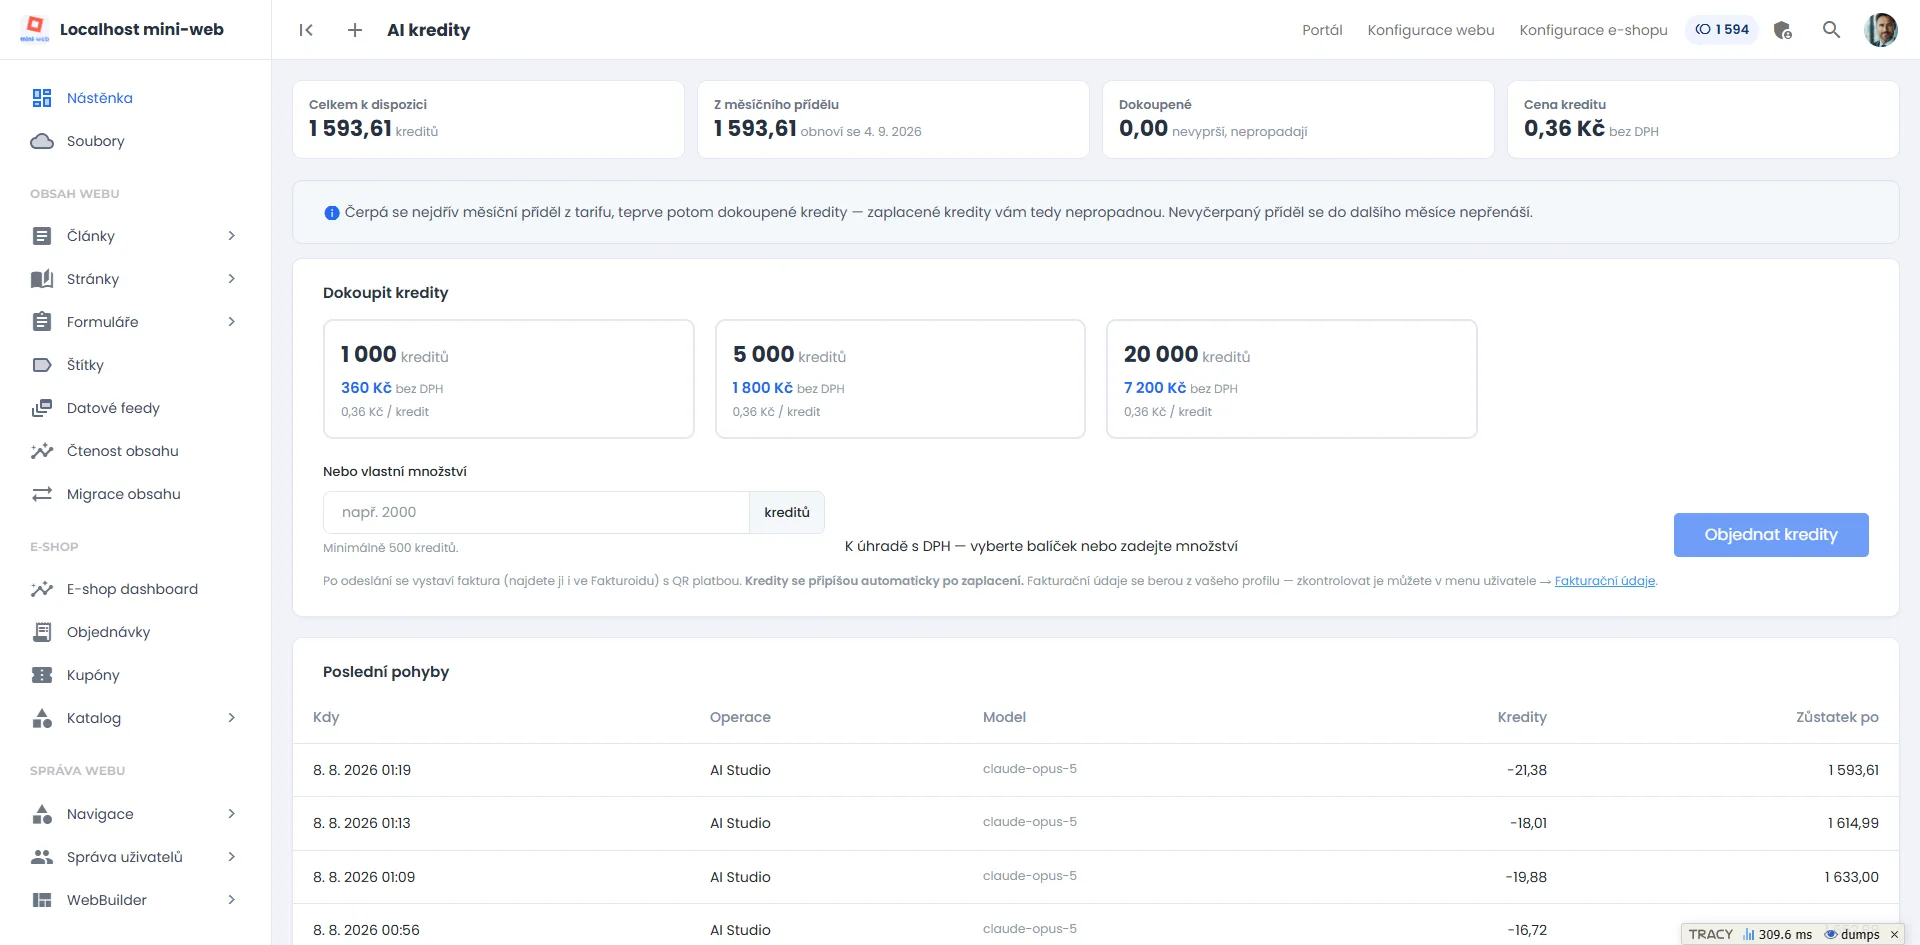Click the cookie settings icon in the header
This screenshot has height=945, width=1920.
(1782, 30)
